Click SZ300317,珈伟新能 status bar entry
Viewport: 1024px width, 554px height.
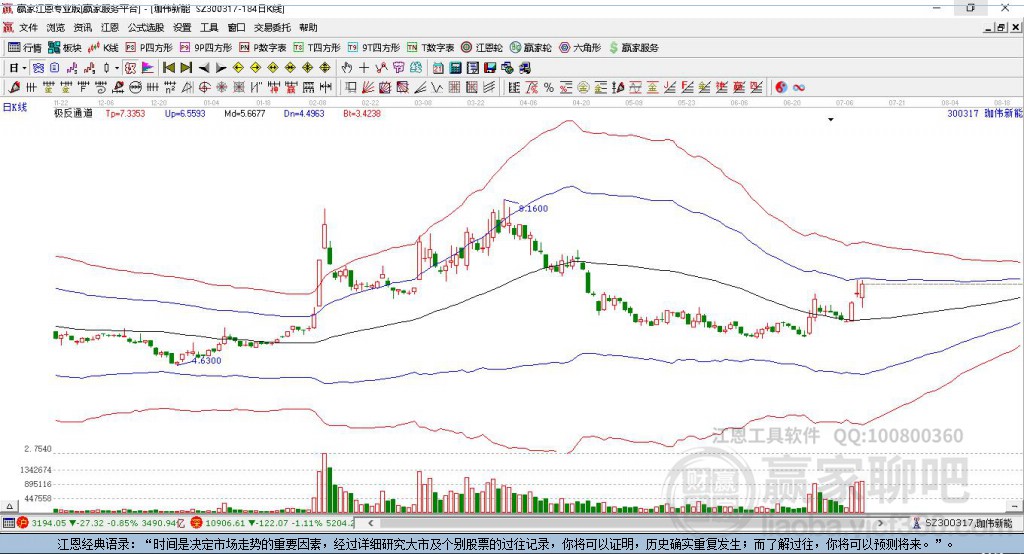pyautogui.click(x=964, y=523)
